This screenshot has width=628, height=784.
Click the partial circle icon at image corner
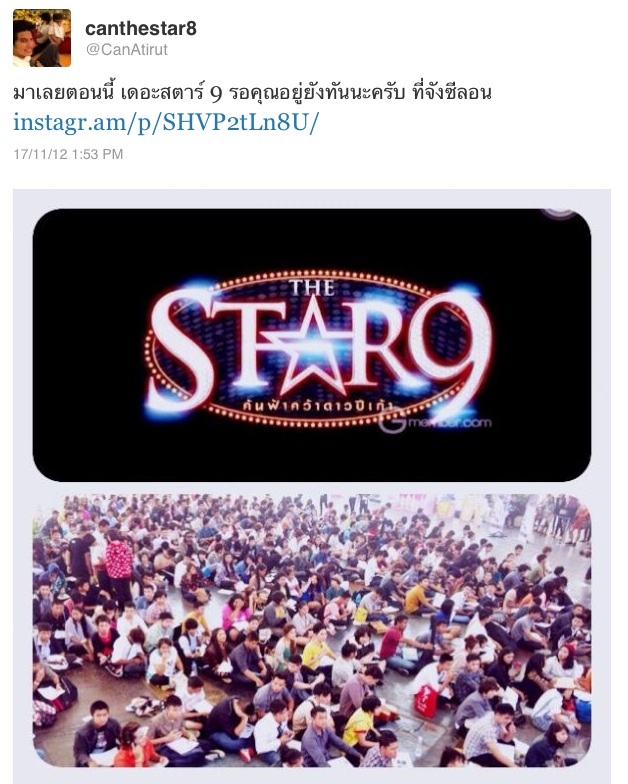pyautogui.click(x=558, y=214)
